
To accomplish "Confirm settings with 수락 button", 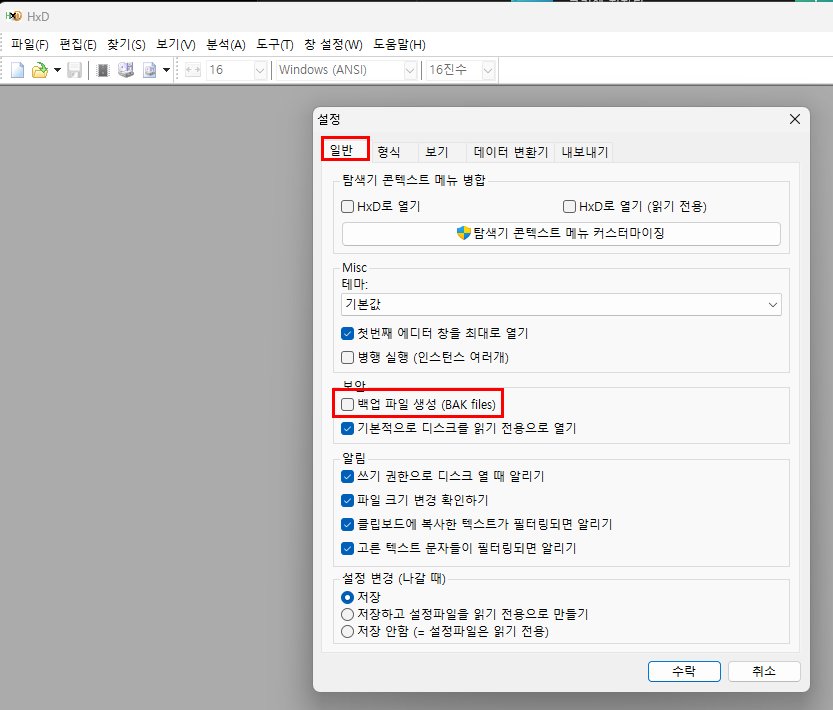I will (x=684, y=671).
